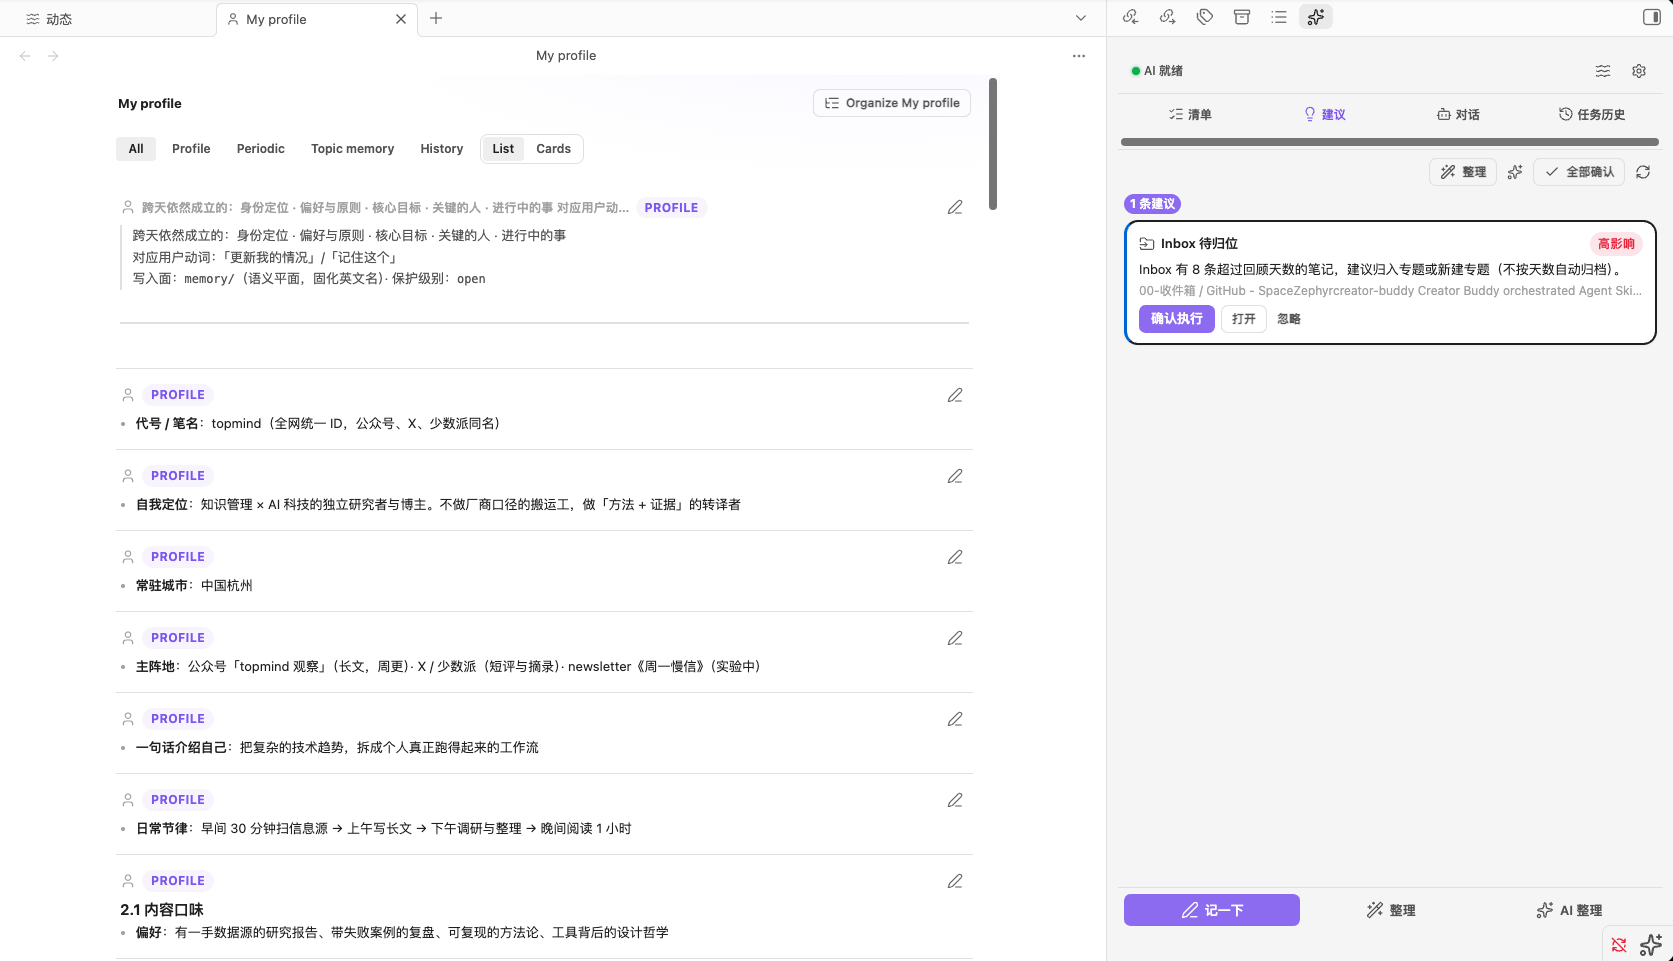Click 全部确认 button

(x=1579, y=172)
